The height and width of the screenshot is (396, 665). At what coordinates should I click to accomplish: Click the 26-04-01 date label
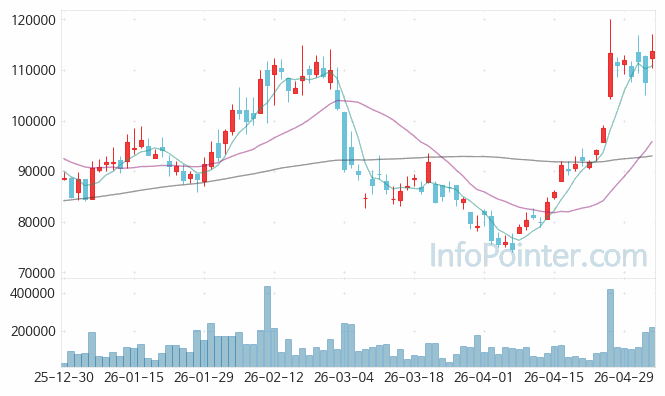(x=483, y=377)
